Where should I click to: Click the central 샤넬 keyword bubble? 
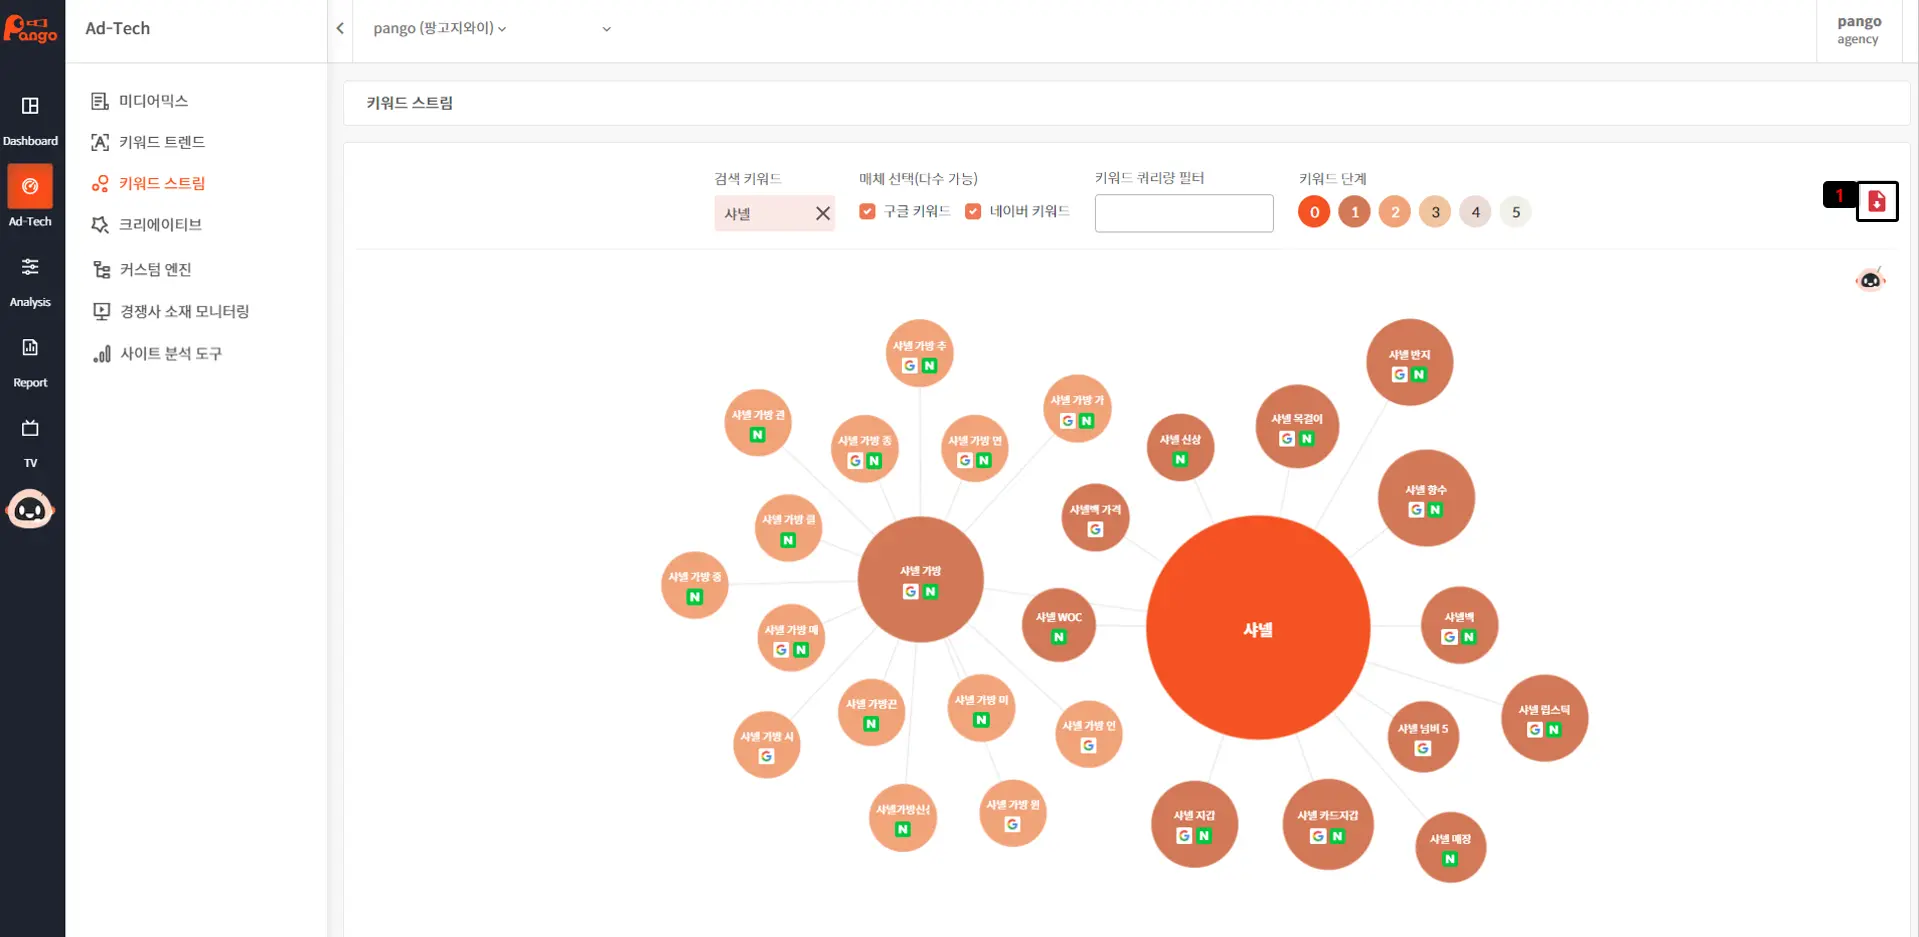[x=1257, y=628]
